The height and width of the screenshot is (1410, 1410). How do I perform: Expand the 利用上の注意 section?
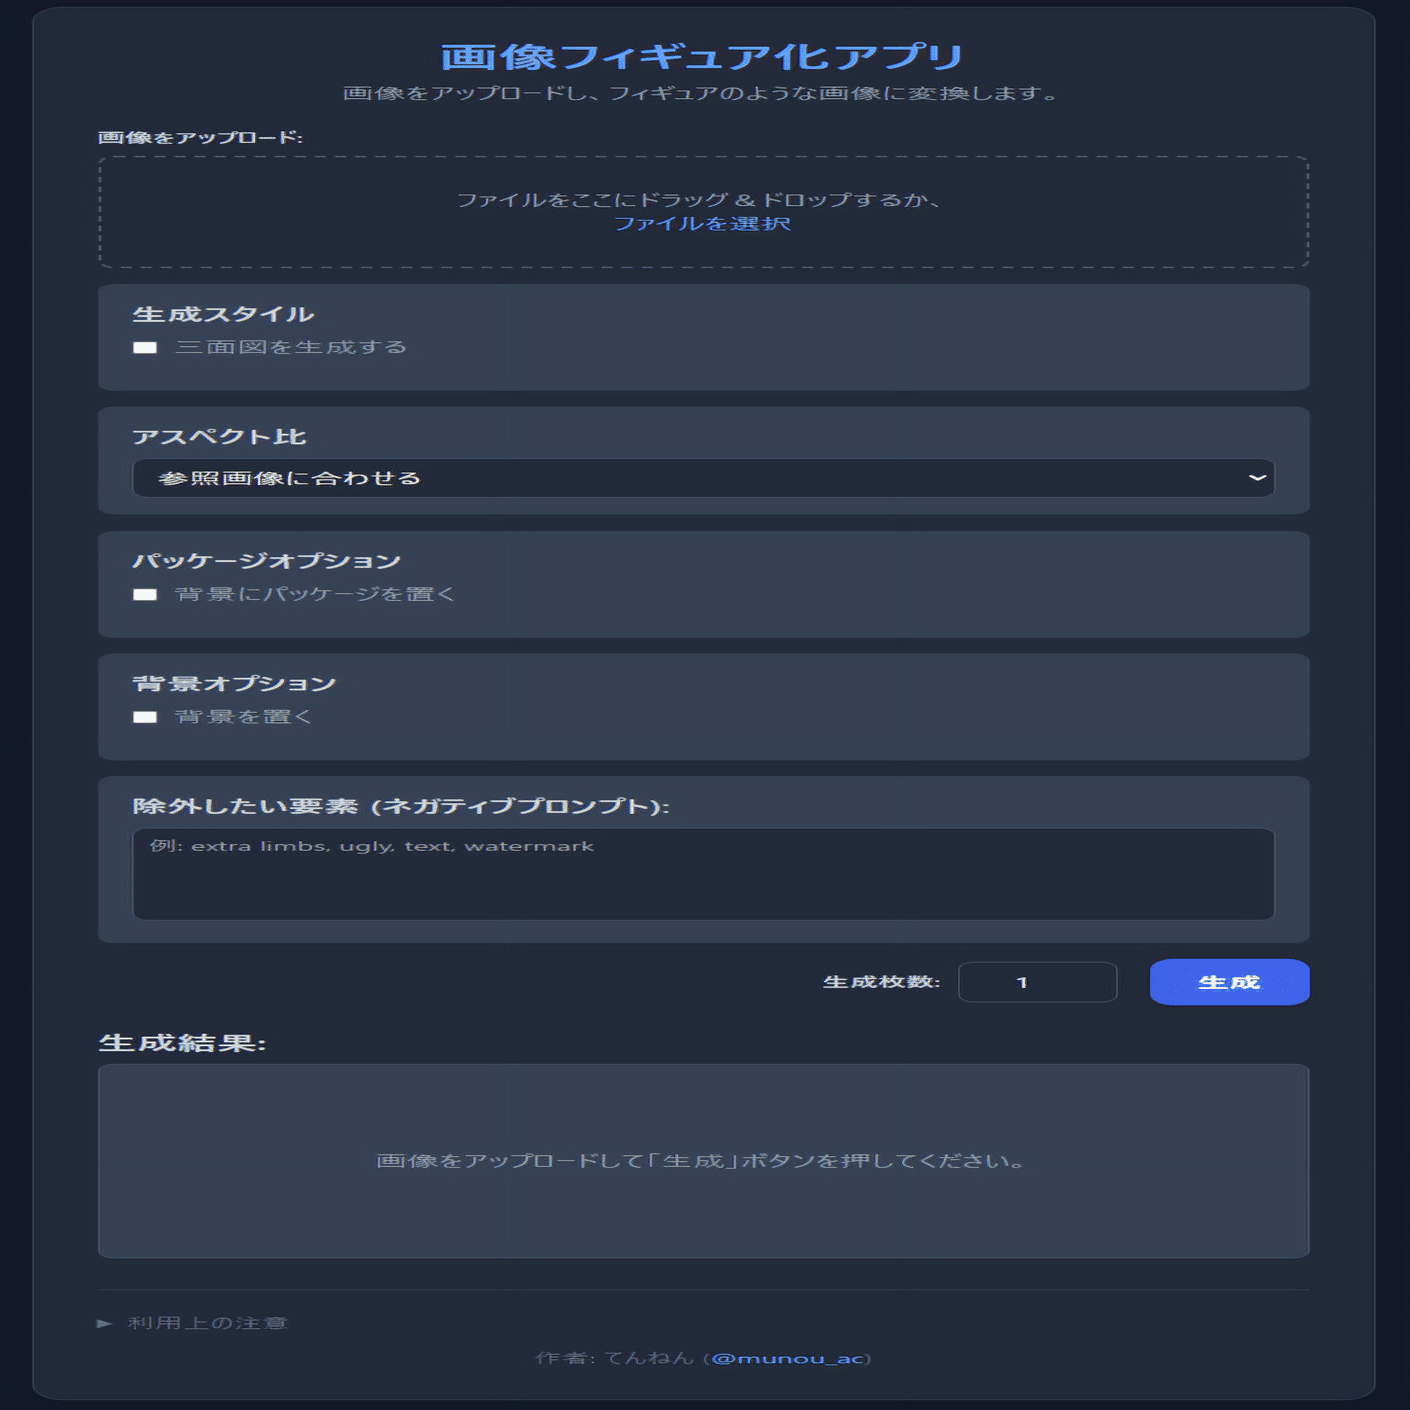[x=207, y=1323]
